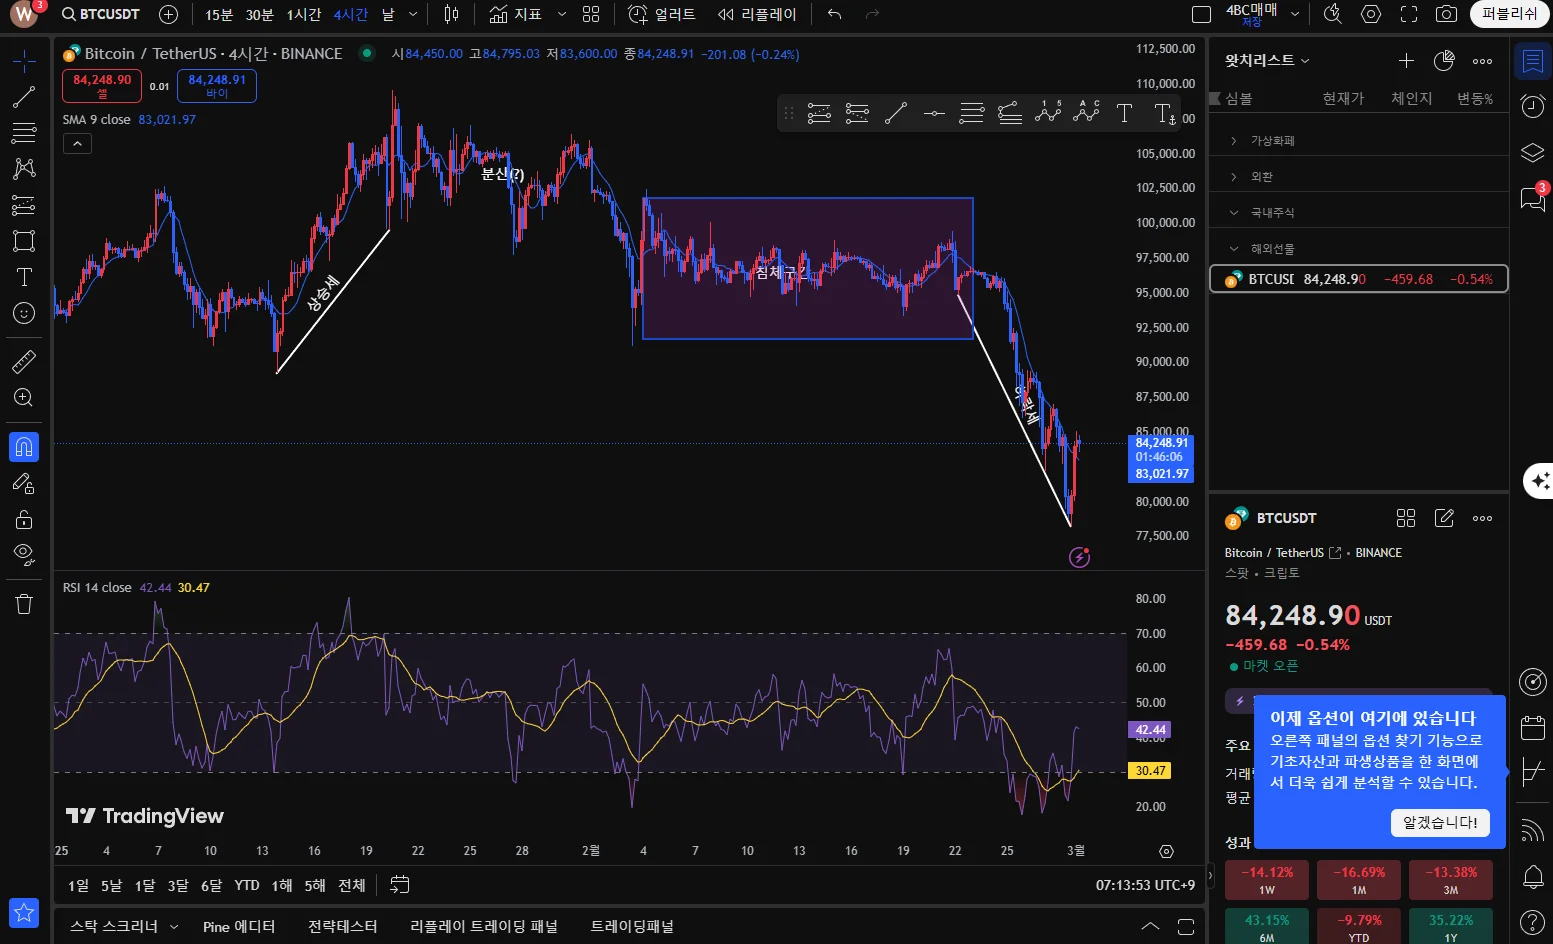The image size is (1553, 944).
Task: Select the text tool in left toolbar
Action: click(x=24, y=278)
